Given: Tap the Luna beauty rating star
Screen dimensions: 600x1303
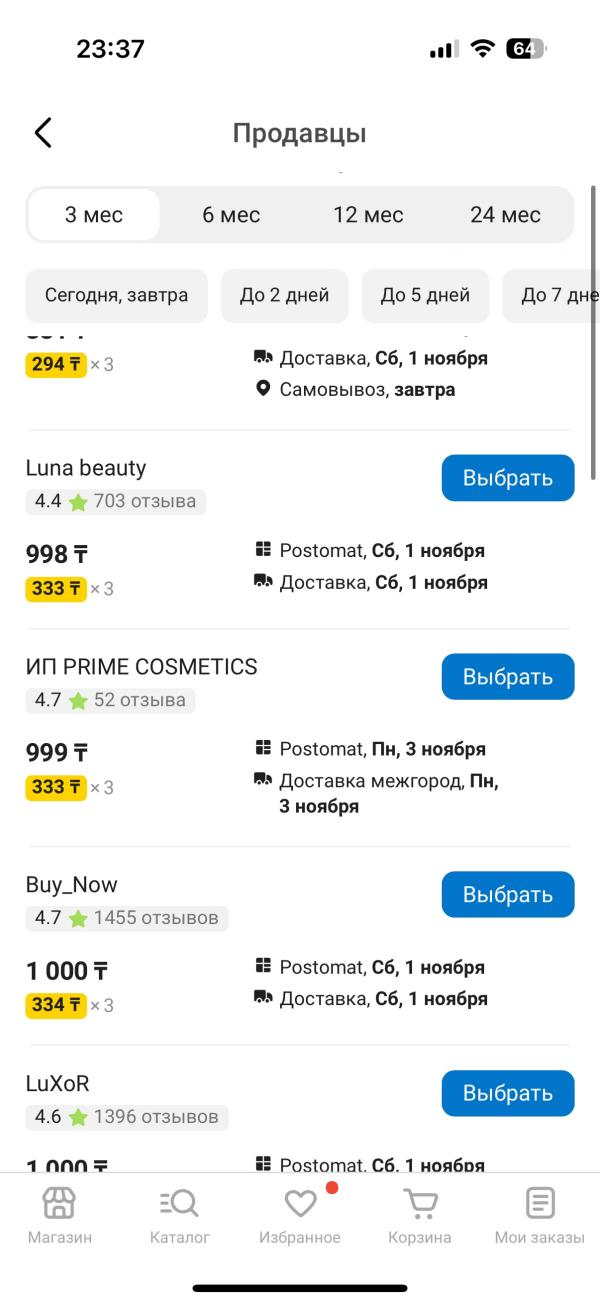Looking at the screenshot, I should coord(78,502).
